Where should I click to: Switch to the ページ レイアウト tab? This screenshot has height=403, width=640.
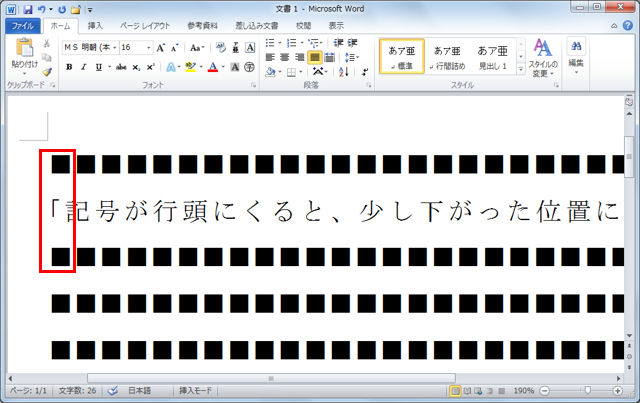point(145,26)
